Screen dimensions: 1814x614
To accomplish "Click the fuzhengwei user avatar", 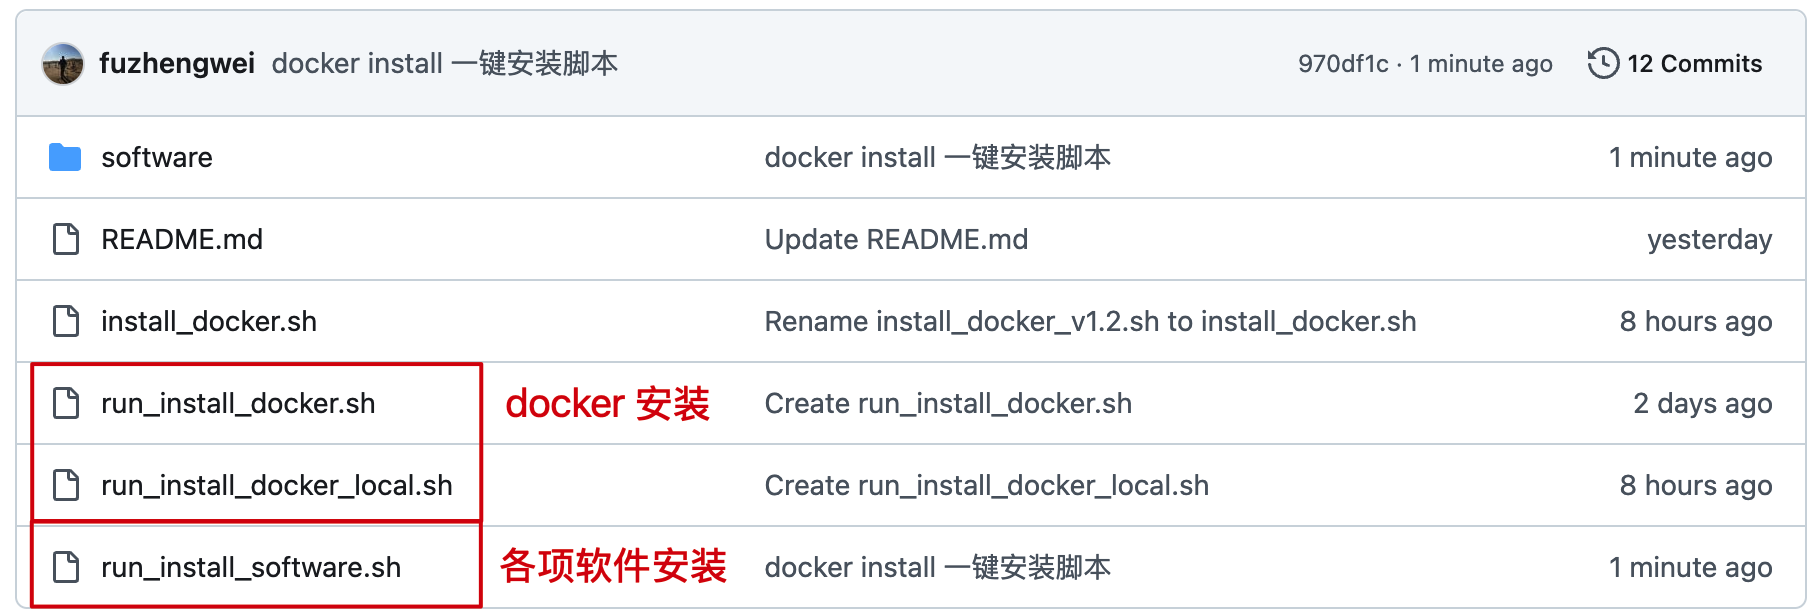I will click(x=63, y=64).
